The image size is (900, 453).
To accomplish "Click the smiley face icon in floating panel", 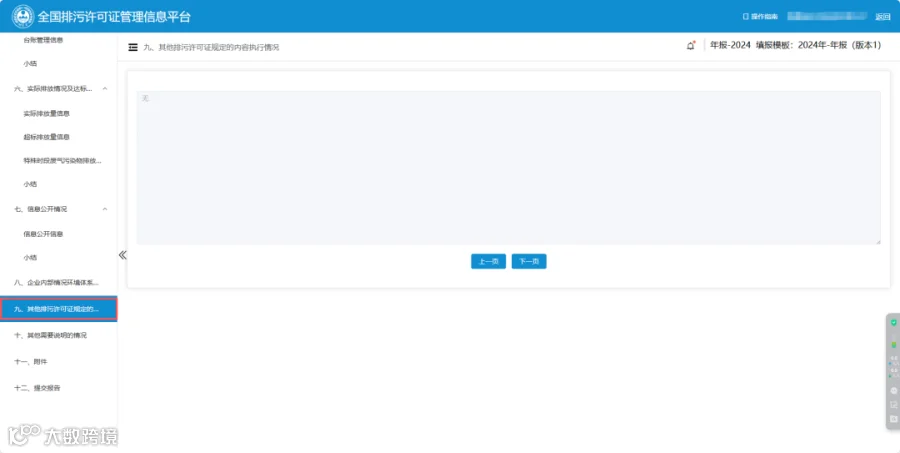I will pyautogui.click(x=894, y=390).
